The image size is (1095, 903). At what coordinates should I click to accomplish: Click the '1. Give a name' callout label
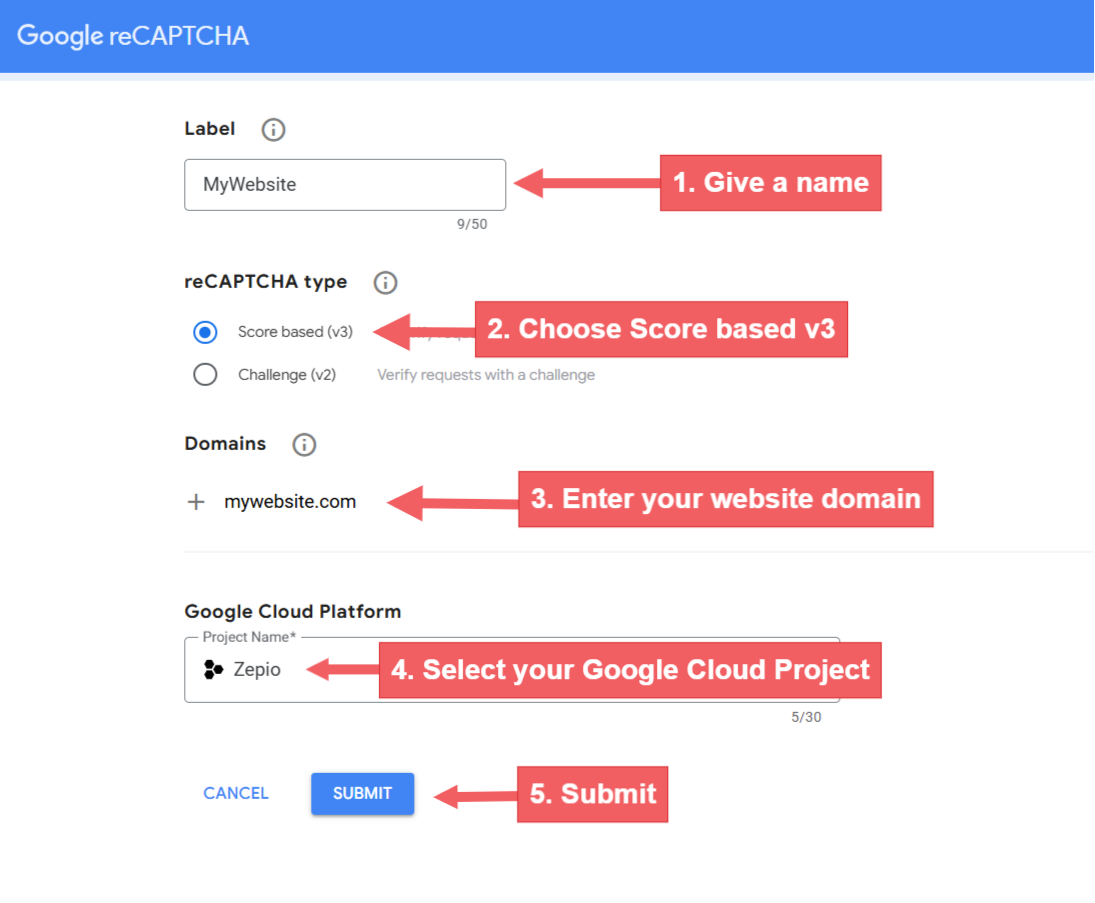(770, 182)
